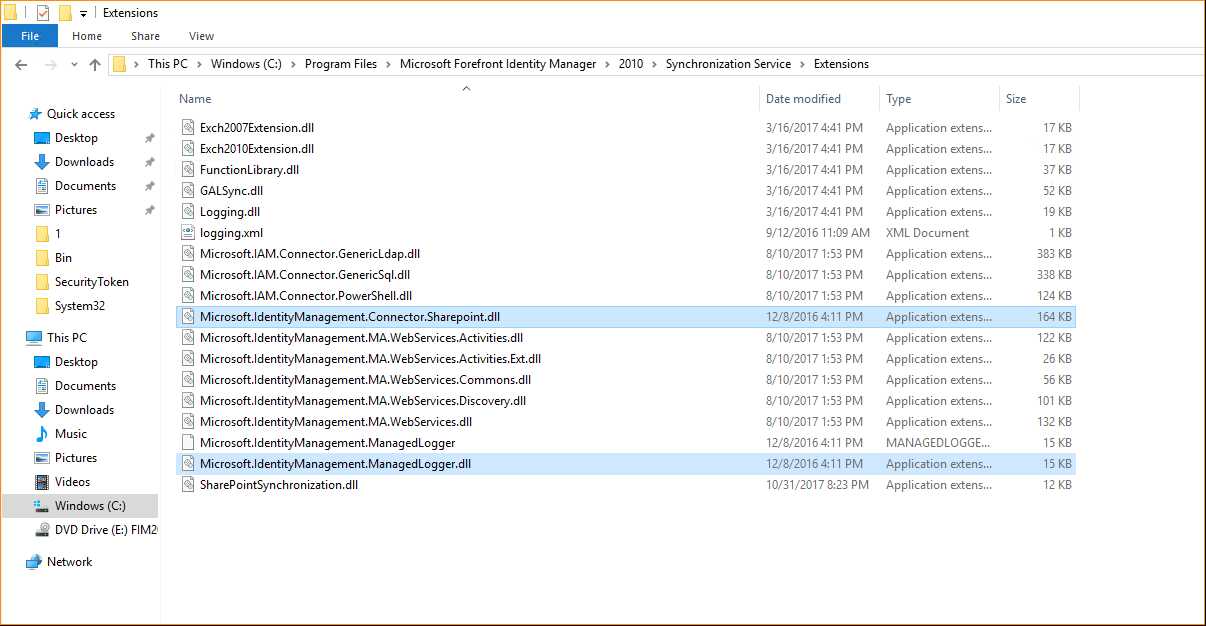Click the logging.xml document icon

189,233
